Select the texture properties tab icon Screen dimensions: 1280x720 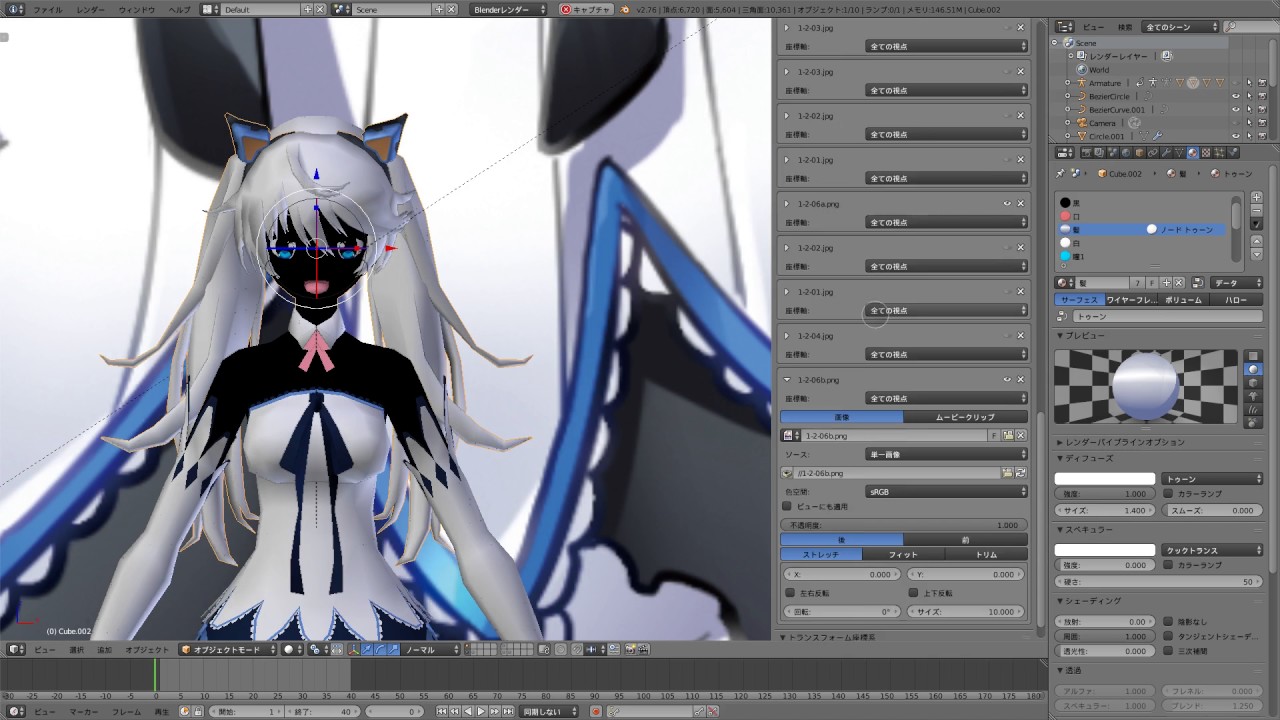[1205, 152]
